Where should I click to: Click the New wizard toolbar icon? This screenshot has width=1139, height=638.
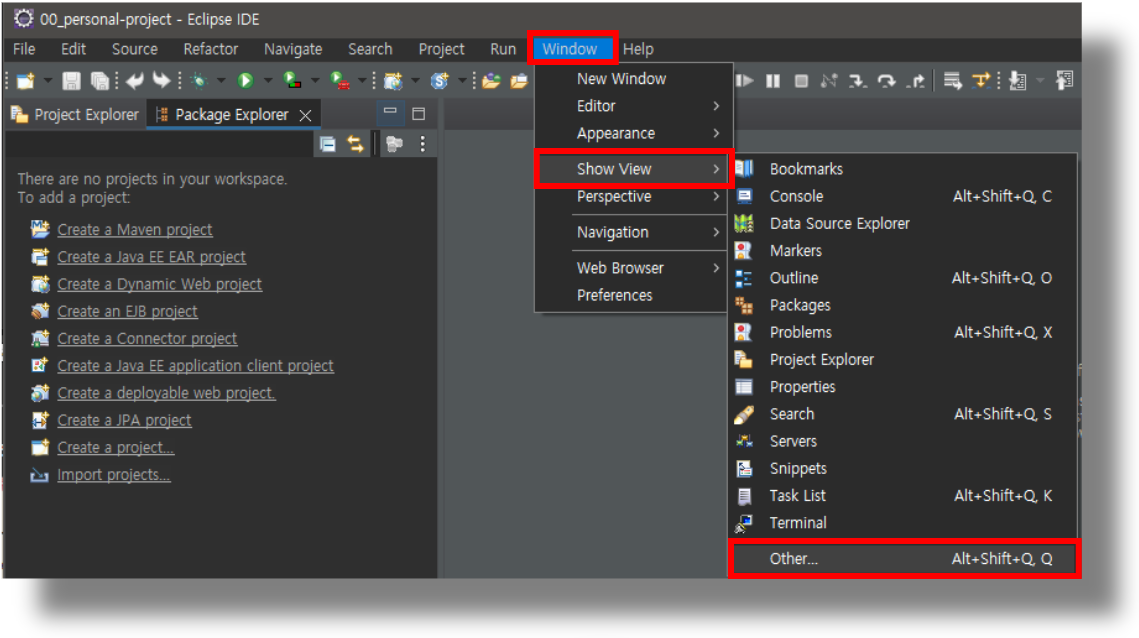tap(26, 81)
